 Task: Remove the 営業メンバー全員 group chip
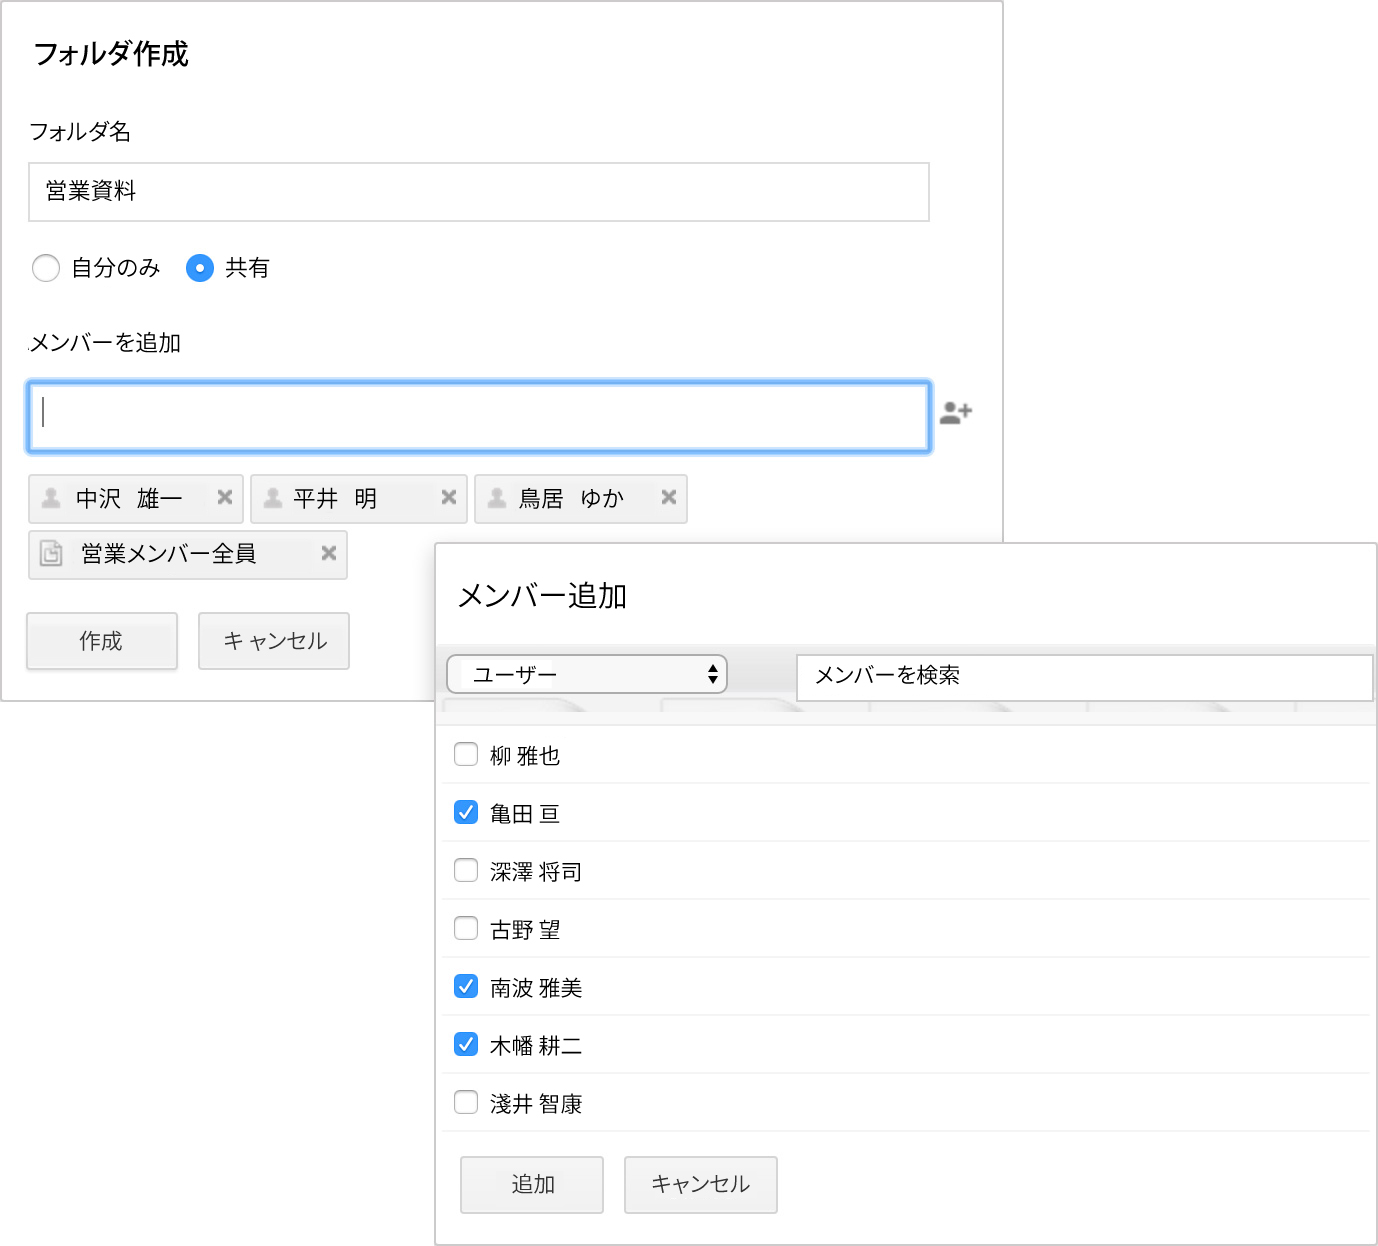pos(328,553)
